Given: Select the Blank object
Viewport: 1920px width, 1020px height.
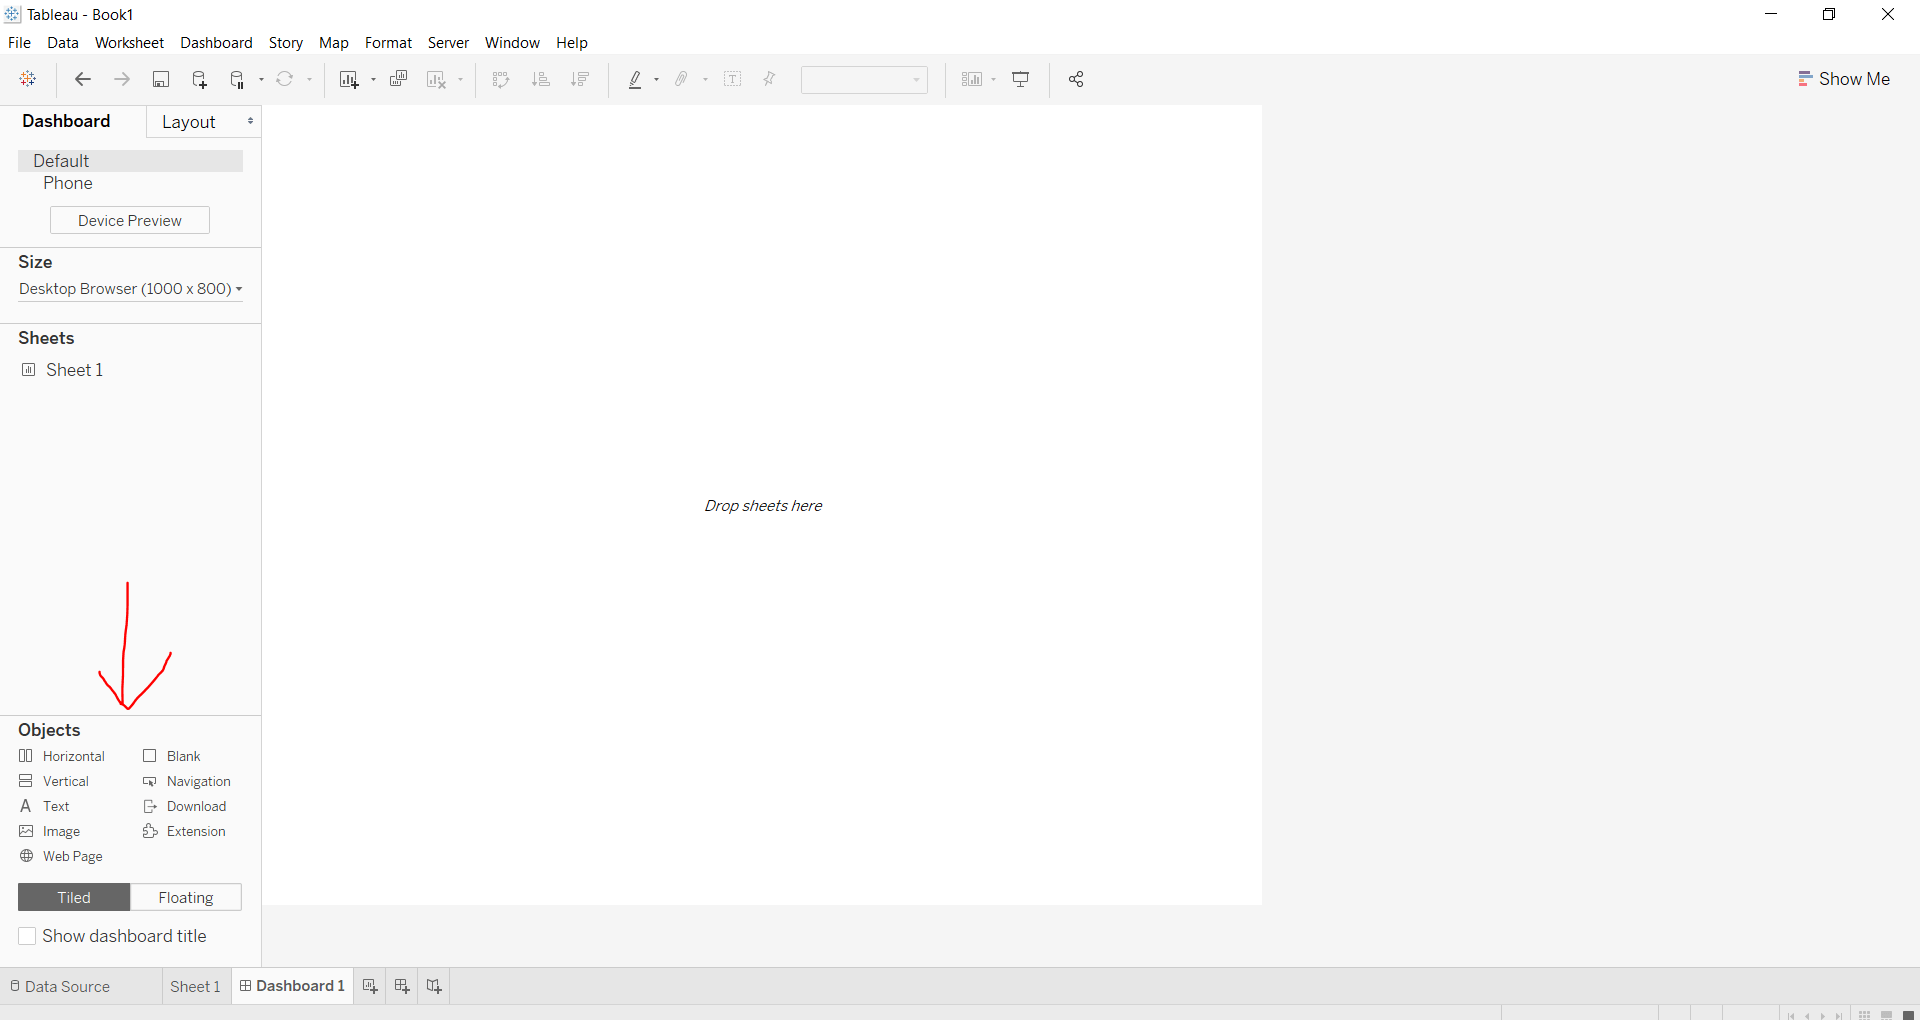Looking at the screenshot, I should [172, 756].
